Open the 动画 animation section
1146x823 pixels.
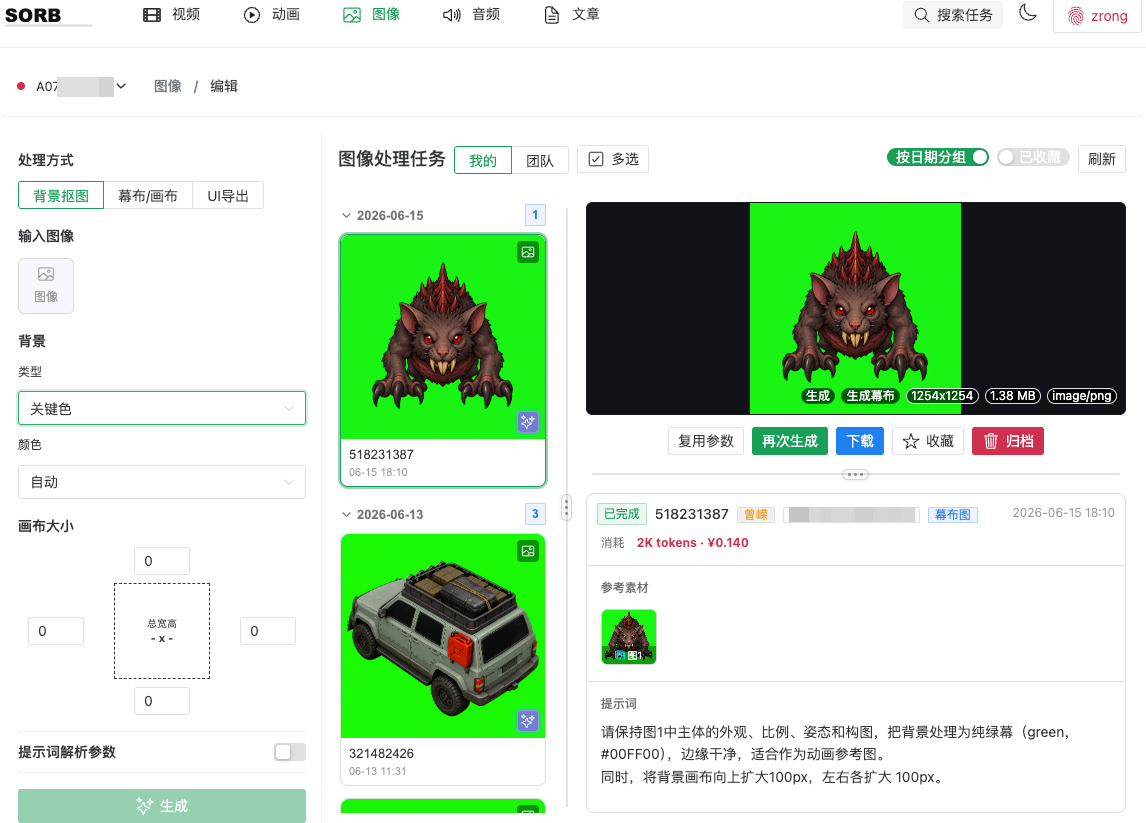pyautogui.click(x=271, y=15)
